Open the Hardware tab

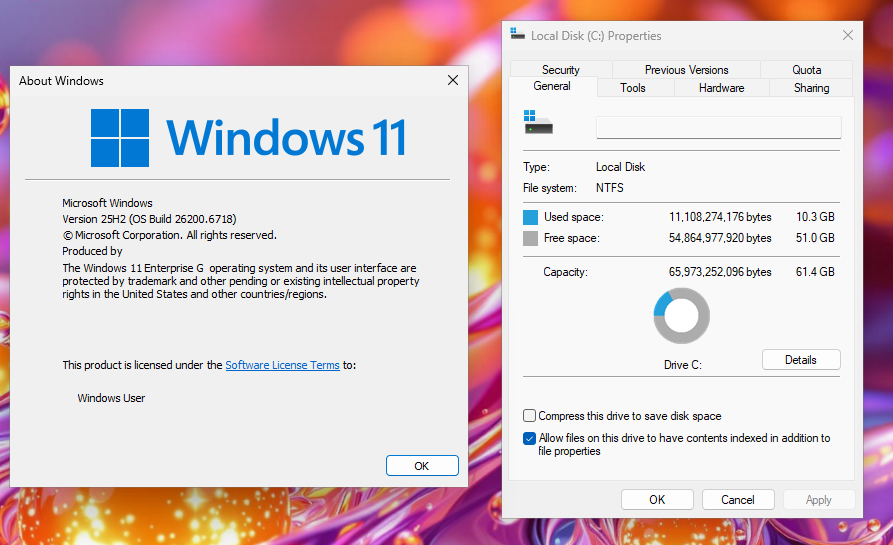click(x=722, y=88)
